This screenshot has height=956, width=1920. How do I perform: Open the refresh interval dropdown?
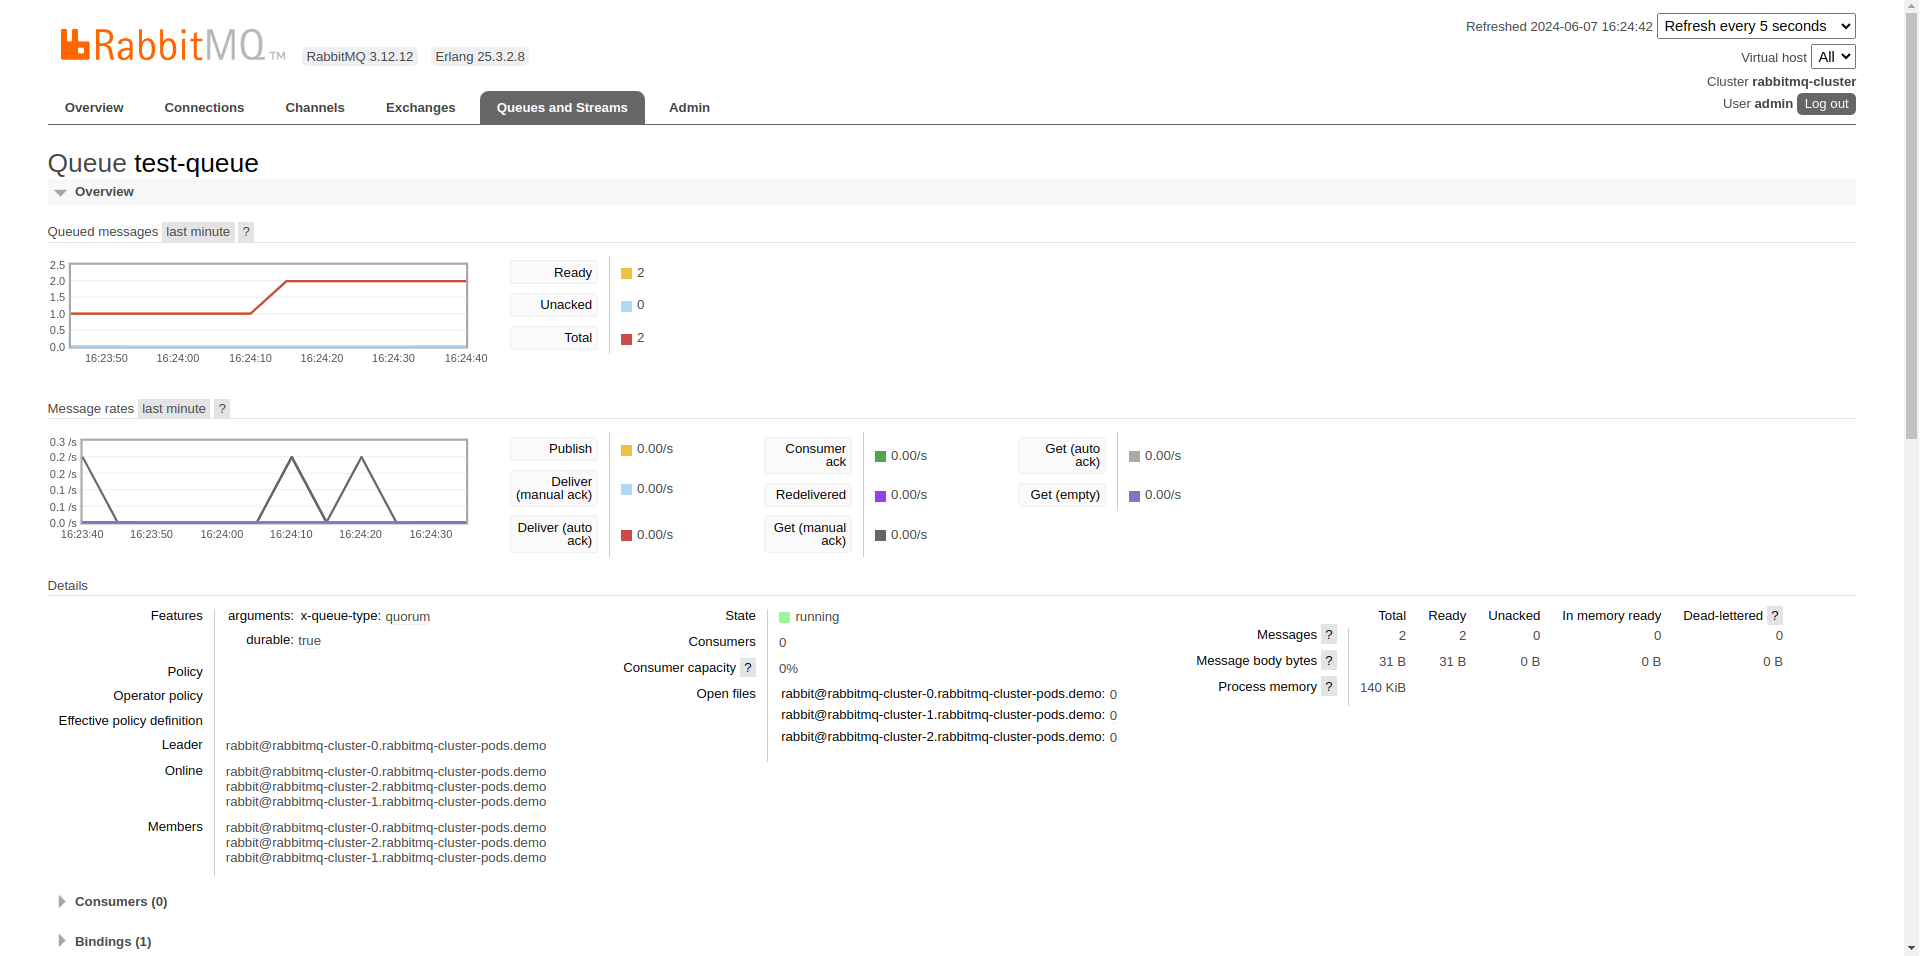click(1755, 26)
